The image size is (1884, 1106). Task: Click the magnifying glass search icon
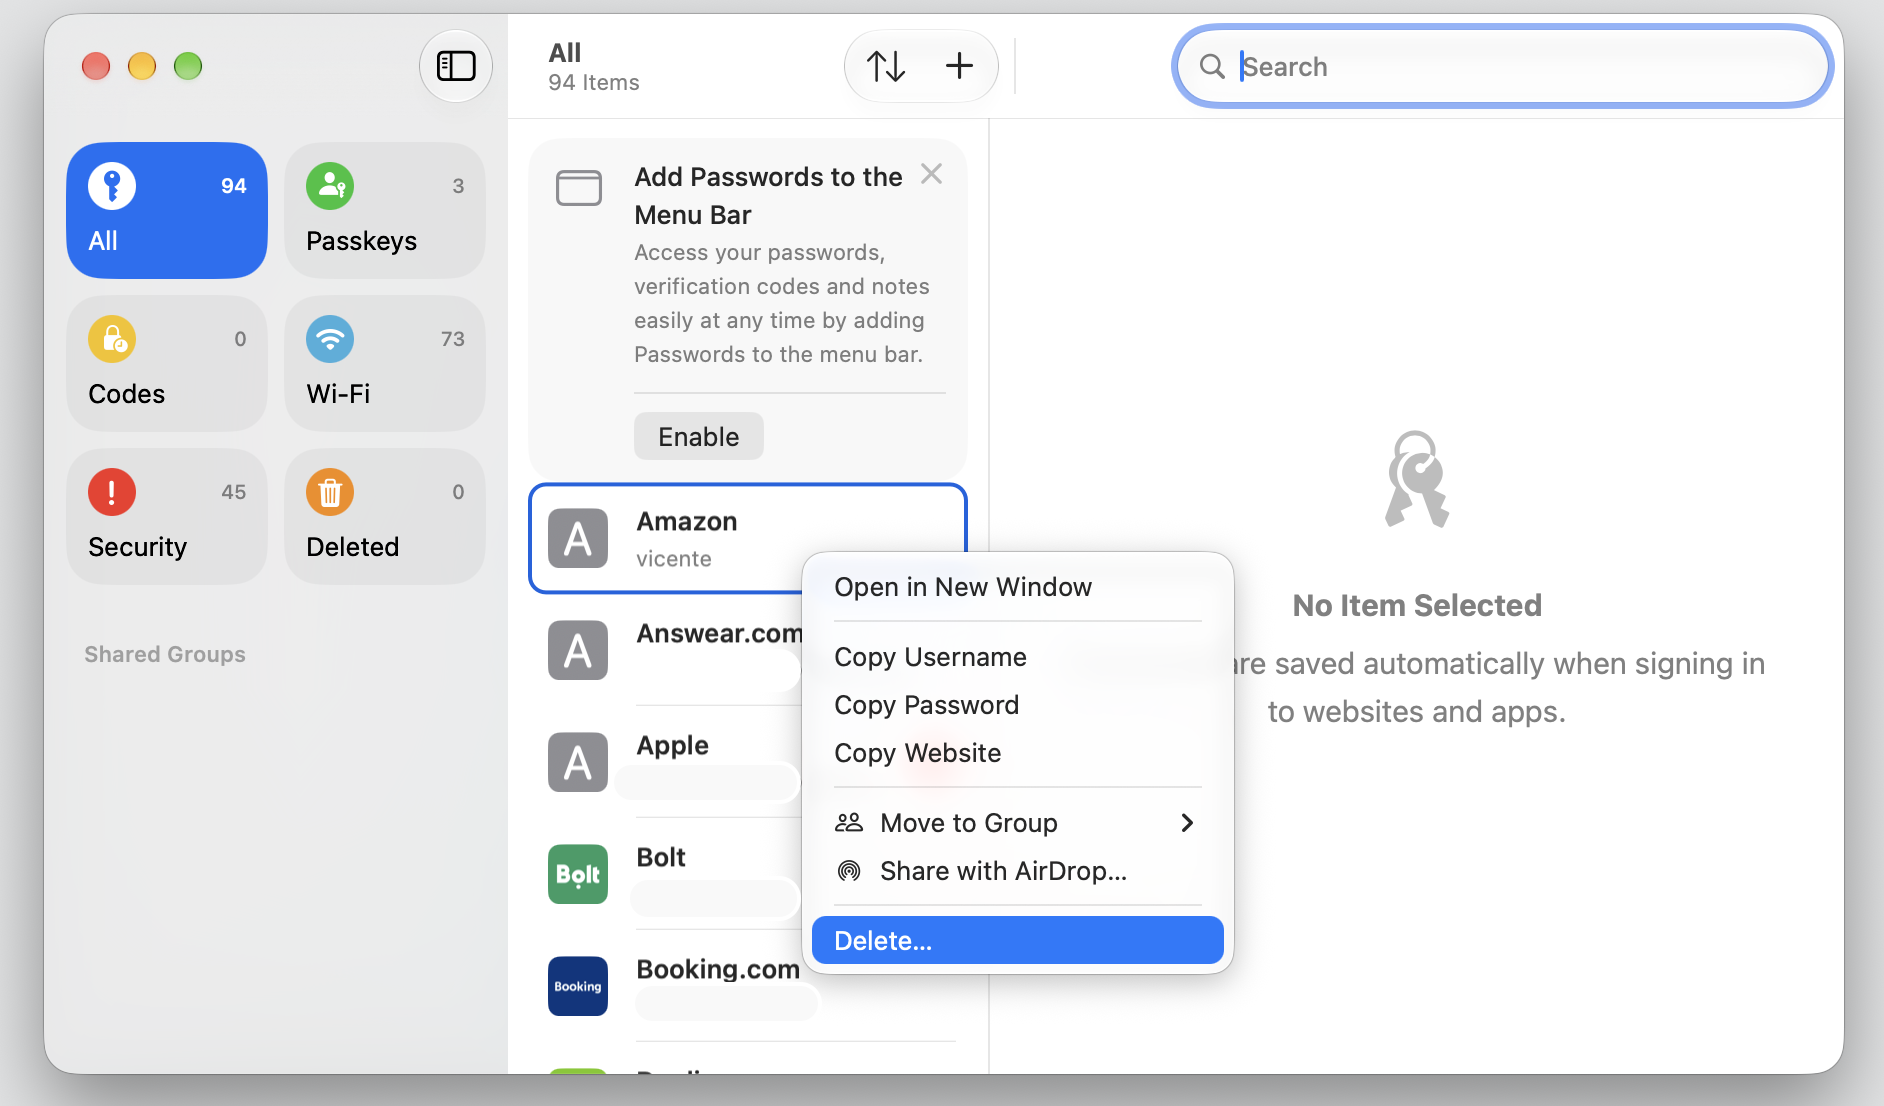pyautogui.click(x=1212, y=67)
